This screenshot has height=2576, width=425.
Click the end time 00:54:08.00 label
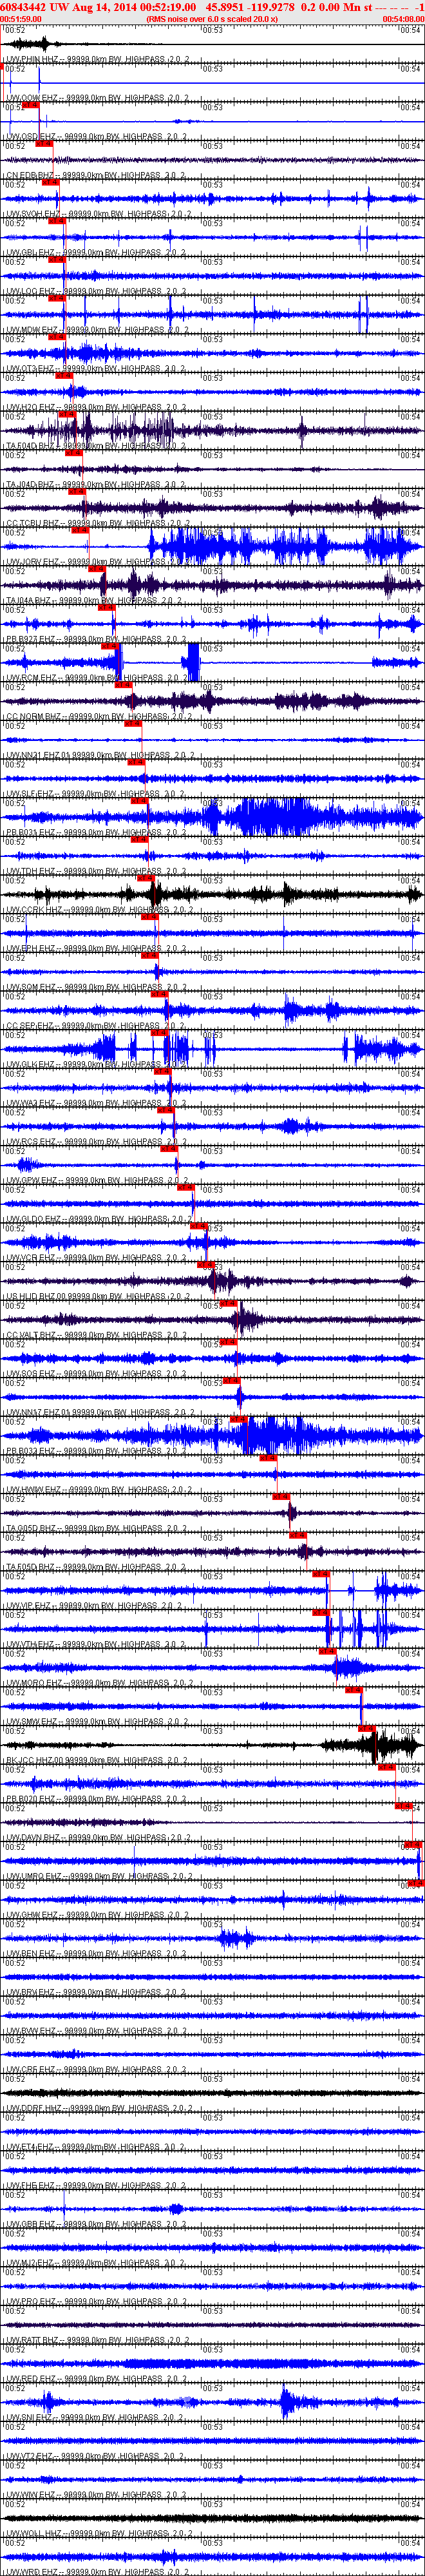(403, 19)
